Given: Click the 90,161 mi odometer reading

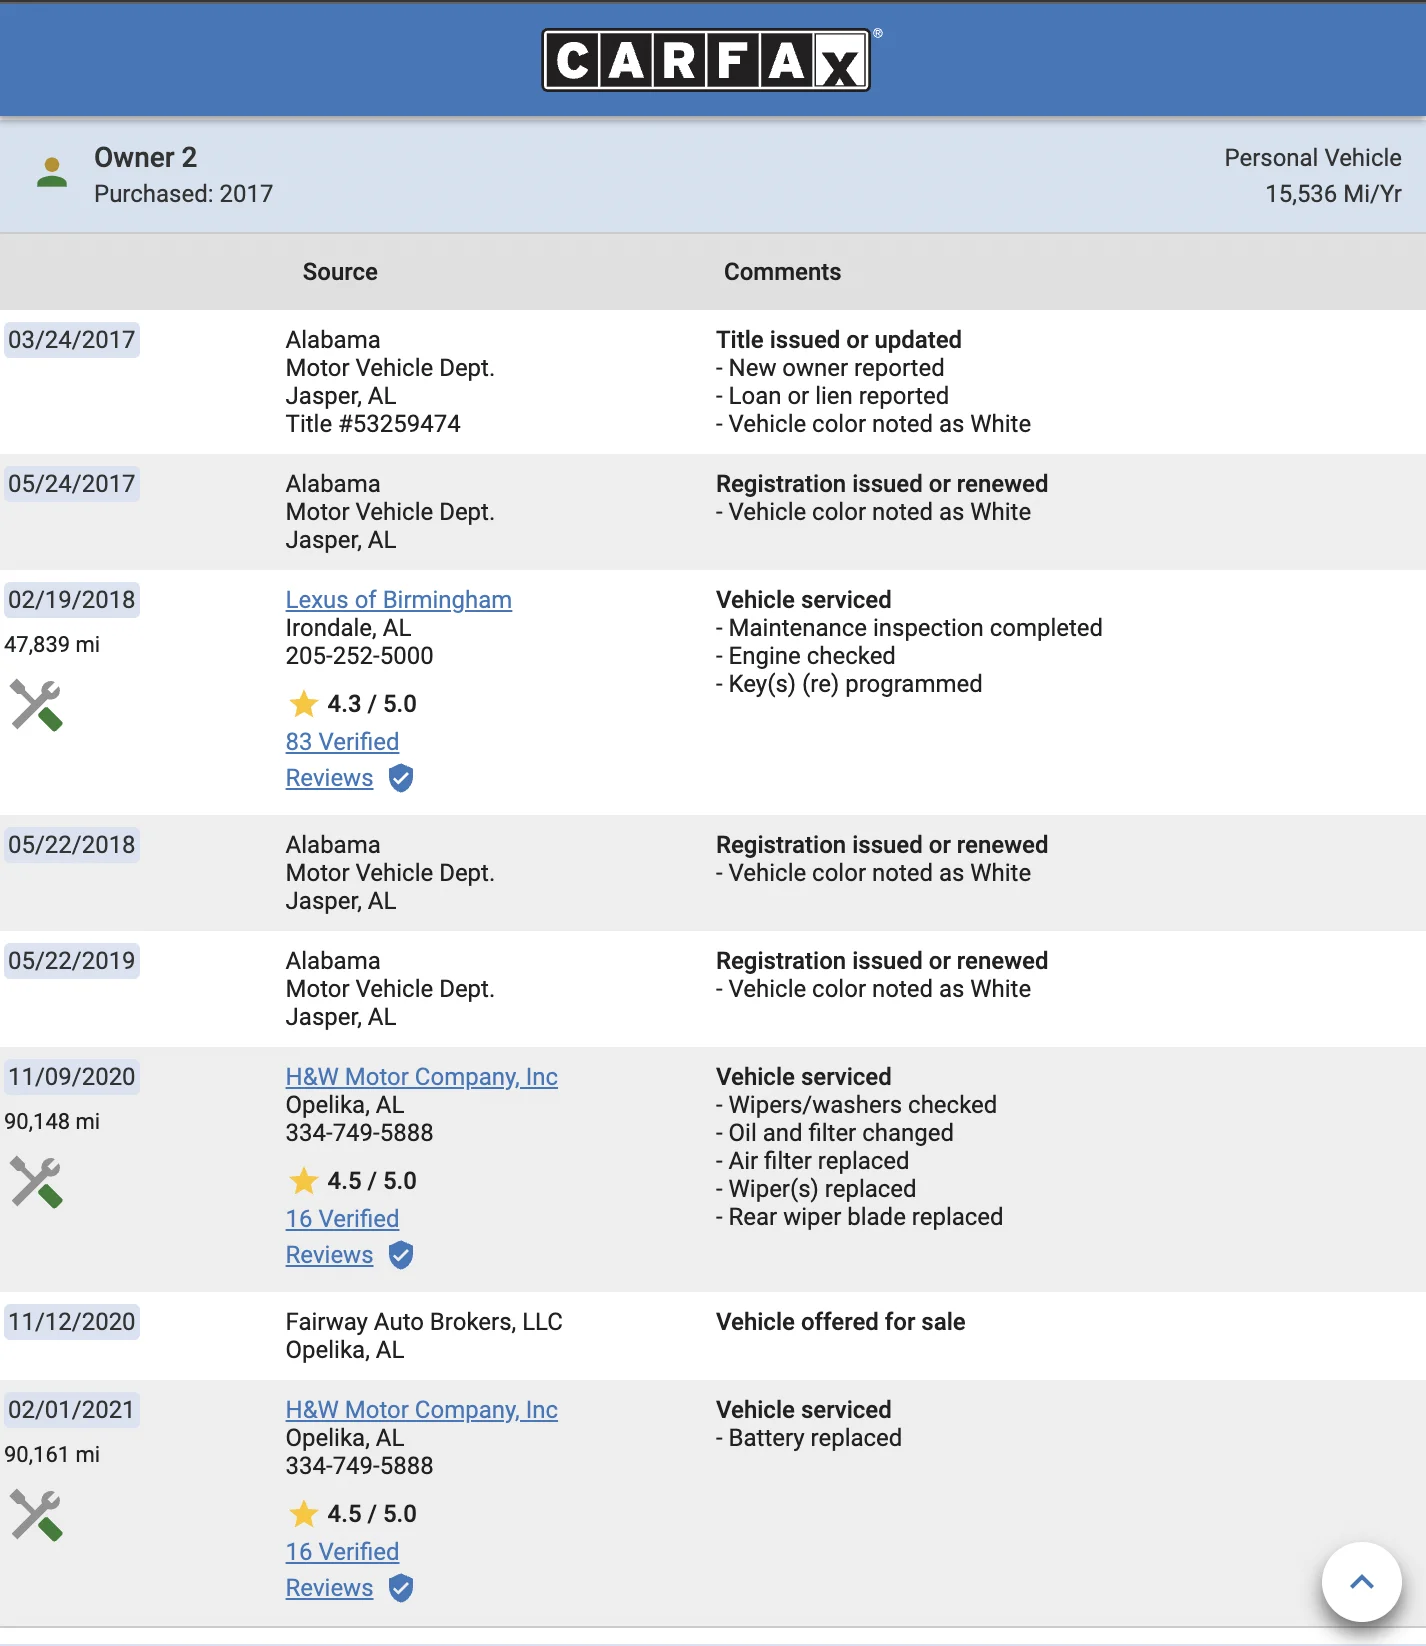Looking at the screenshot, I should [52, 1455].
